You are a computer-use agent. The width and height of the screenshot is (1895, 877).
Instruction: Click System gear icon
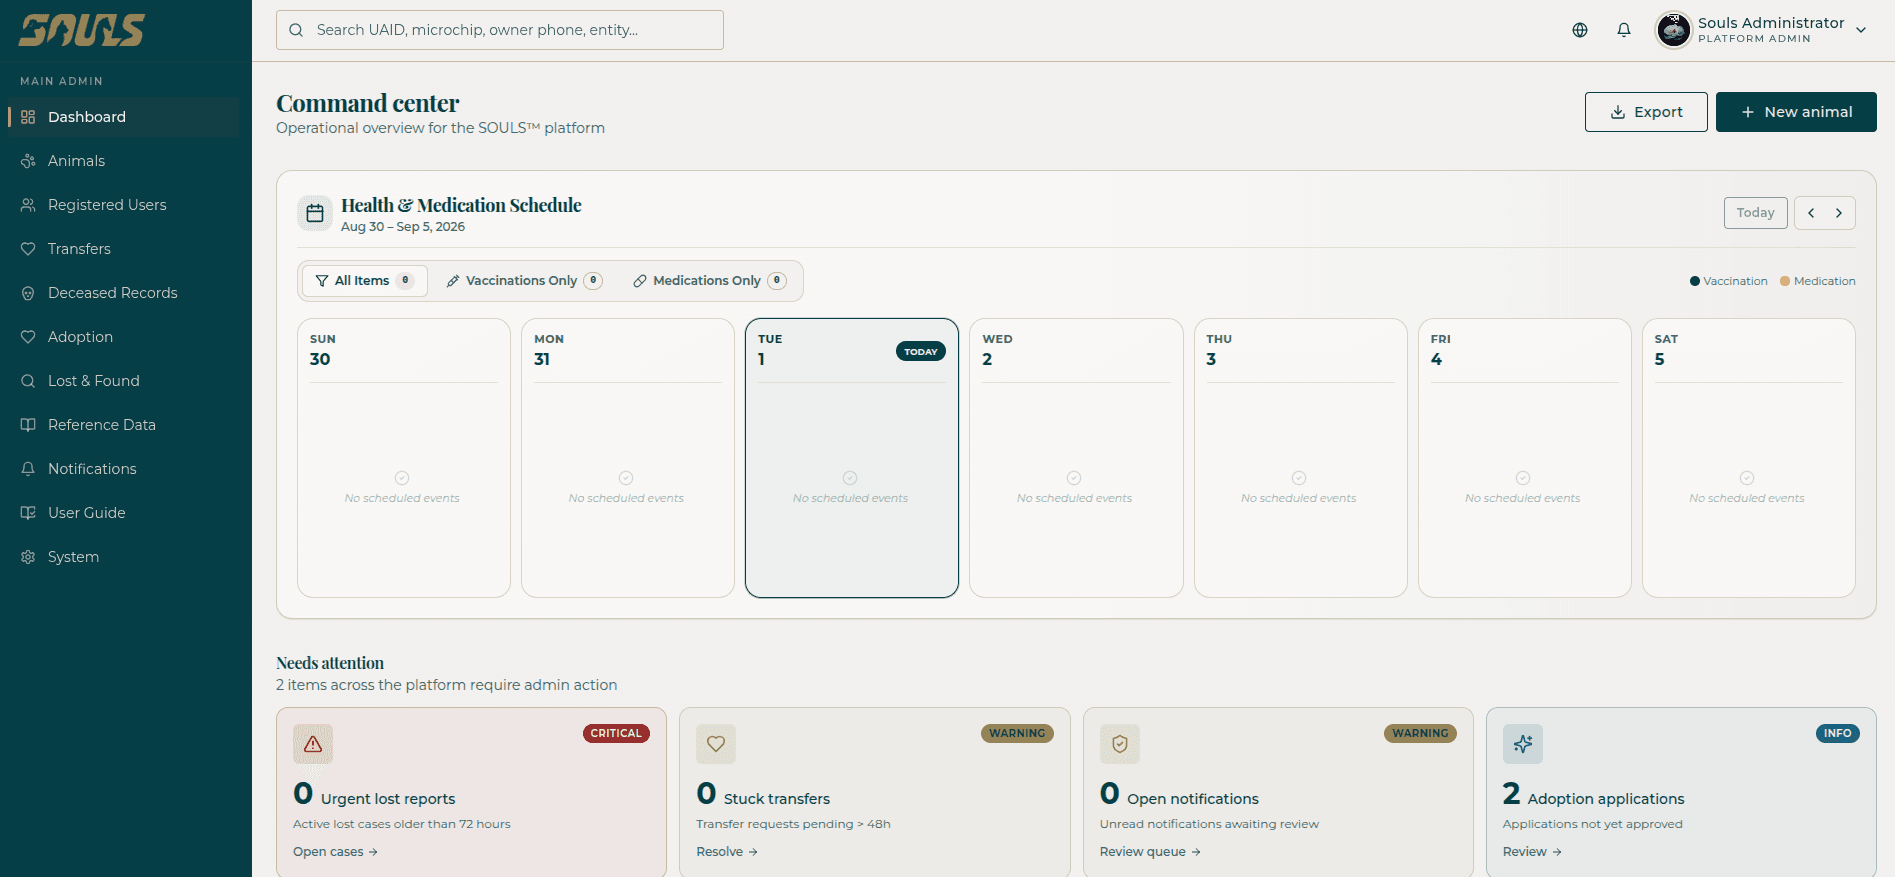click(28, 557)
